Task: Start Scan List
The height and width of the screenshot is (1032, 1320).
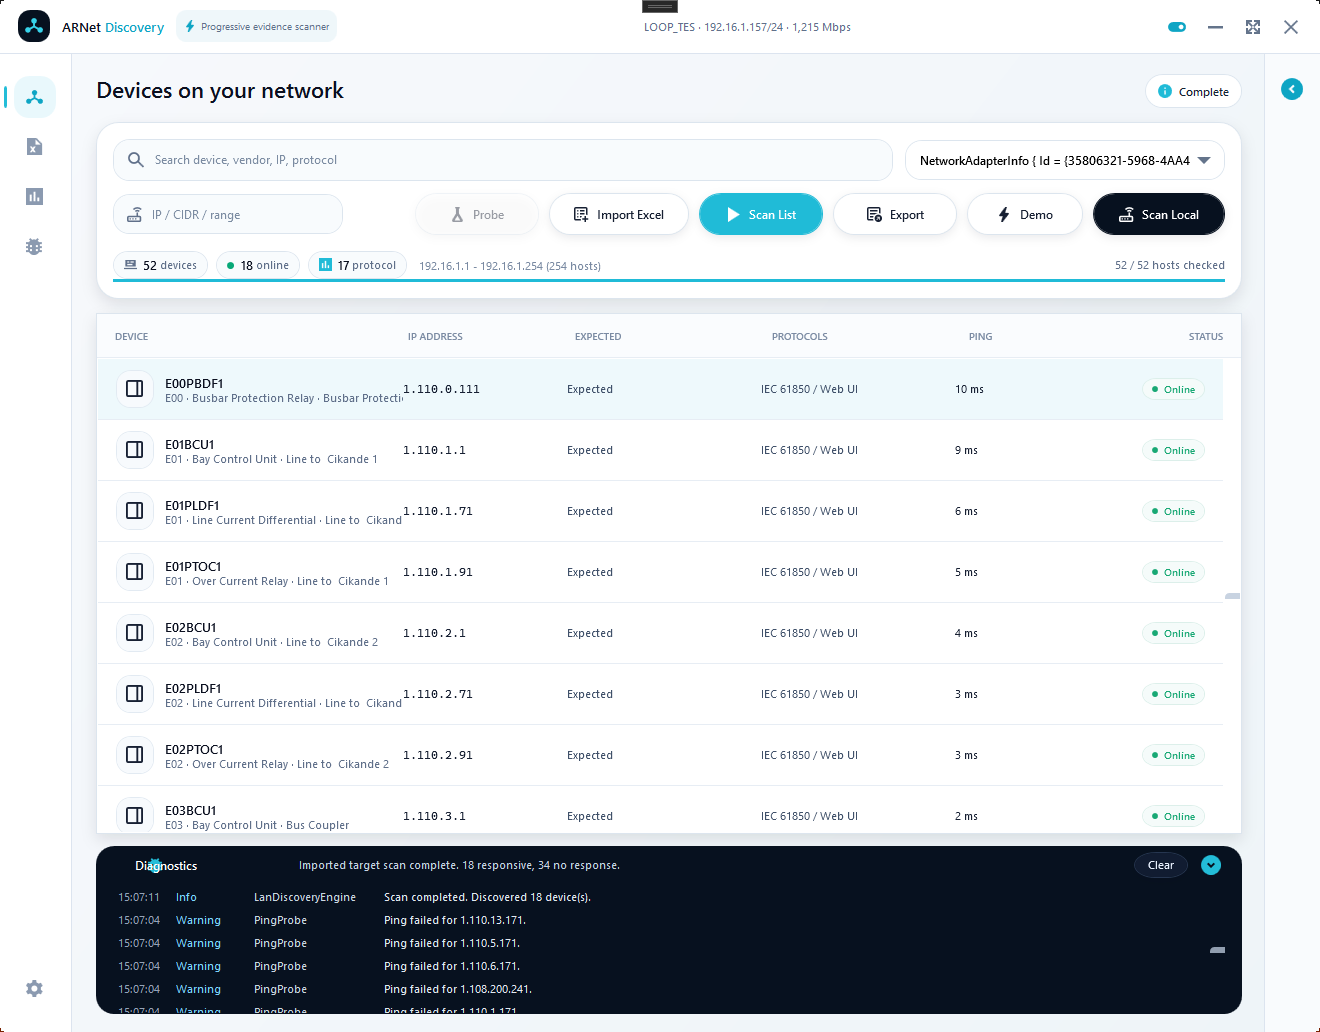Action: 761,214
